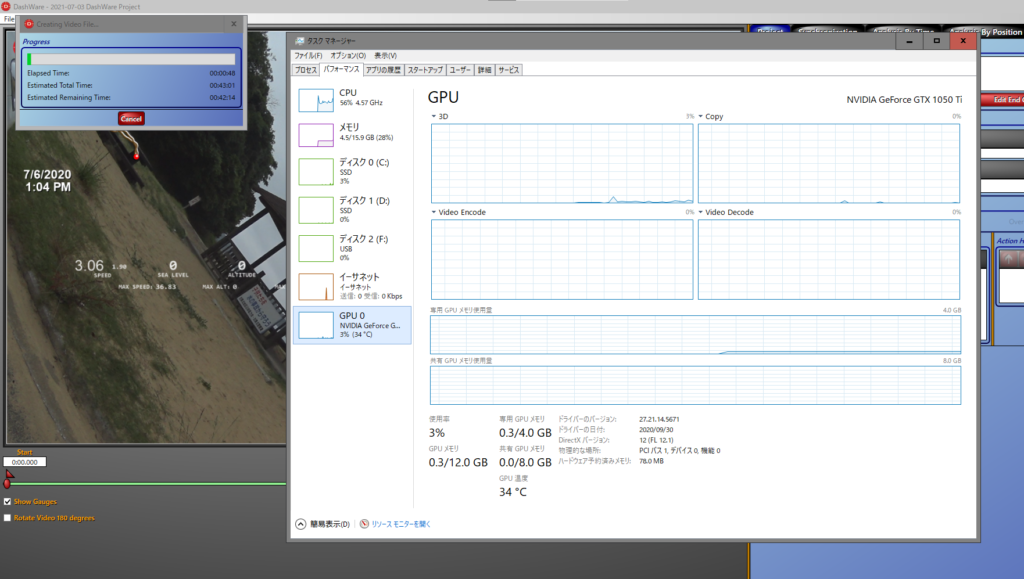1024x579 pixels.
Task: Switch to the プロセス tab
Action: click(x=305, y=70)
